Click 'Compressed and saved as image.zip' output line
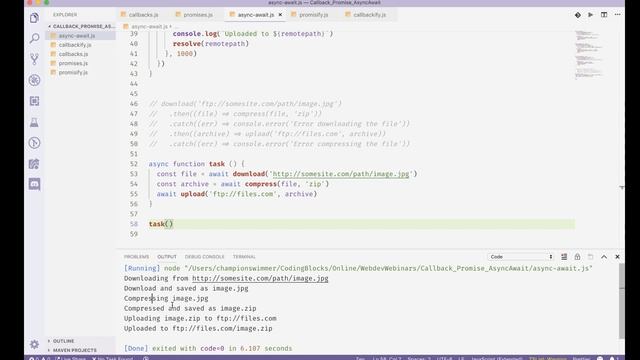Screen dimensions: 640x360 [190, 309]
